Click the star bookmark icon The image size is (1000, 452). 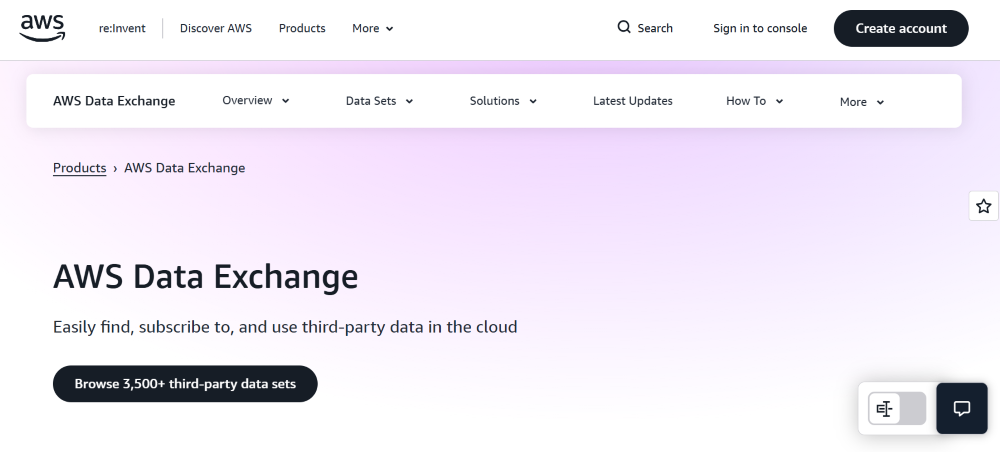pyautogui.click(x=983, y=206)
